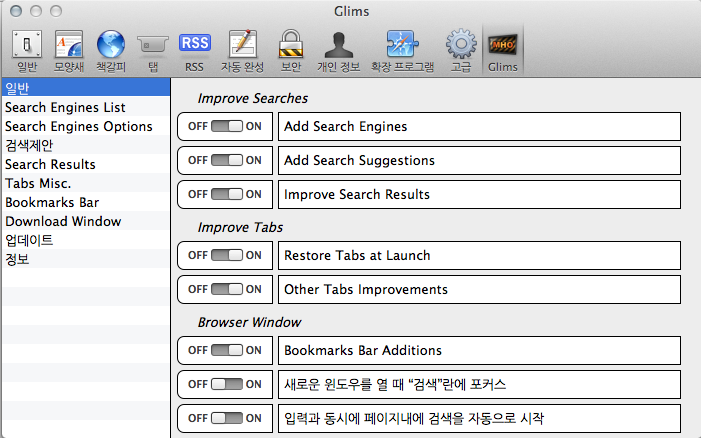Viewport: 701px width, 438px height.
Task: Select 정보 in the sidebar
Action: pos(86,259)
